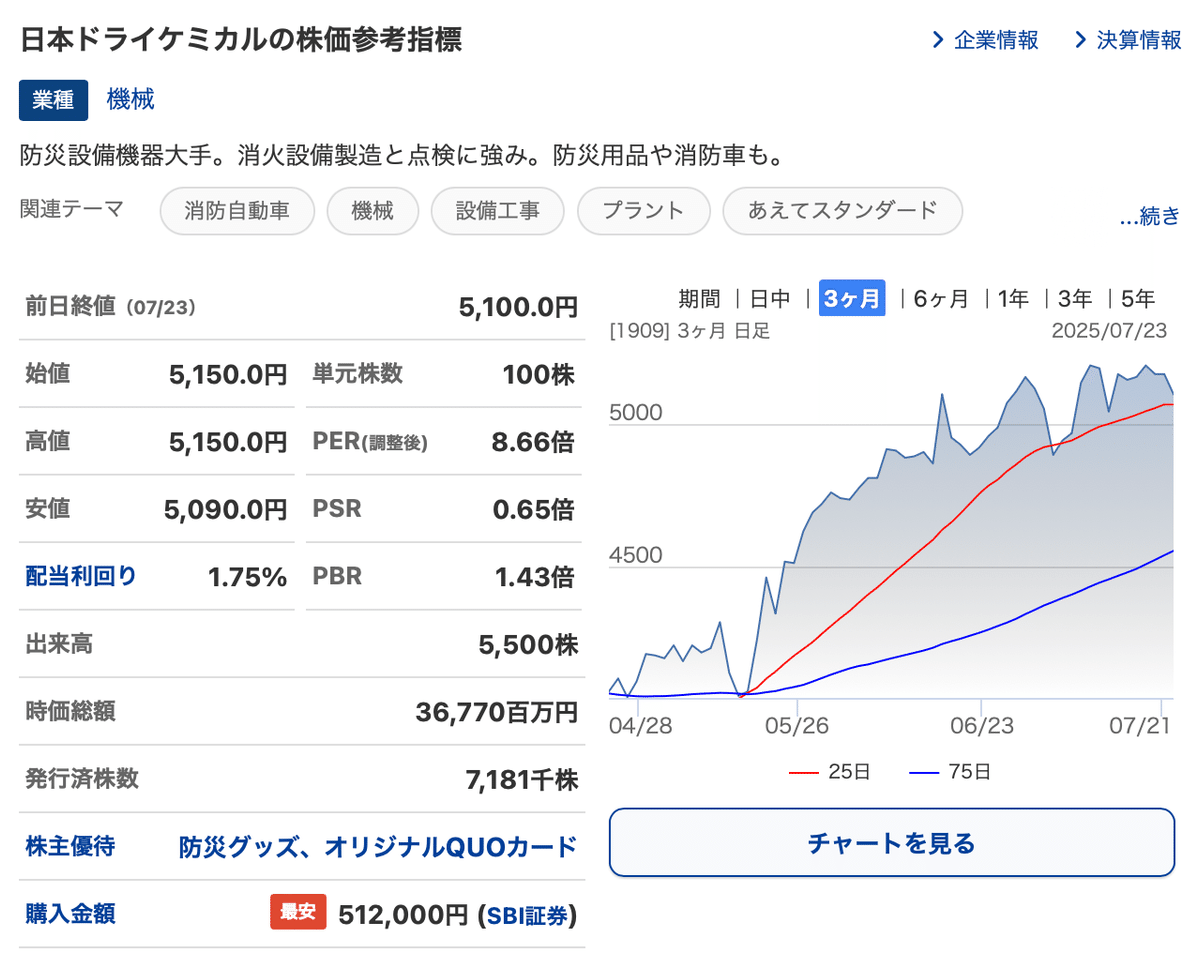Click the 7,181千株 shares issued value

click(x=522, y=780)
